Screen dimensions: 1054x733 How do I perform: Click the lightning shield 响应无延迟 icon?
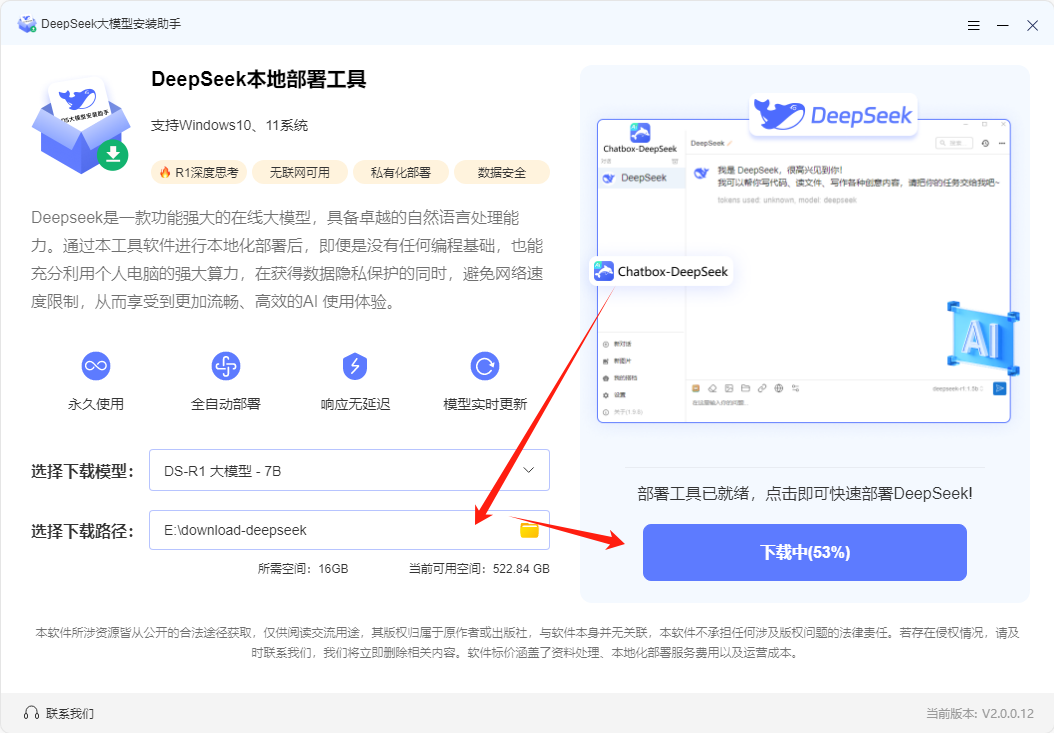point(355,366)
